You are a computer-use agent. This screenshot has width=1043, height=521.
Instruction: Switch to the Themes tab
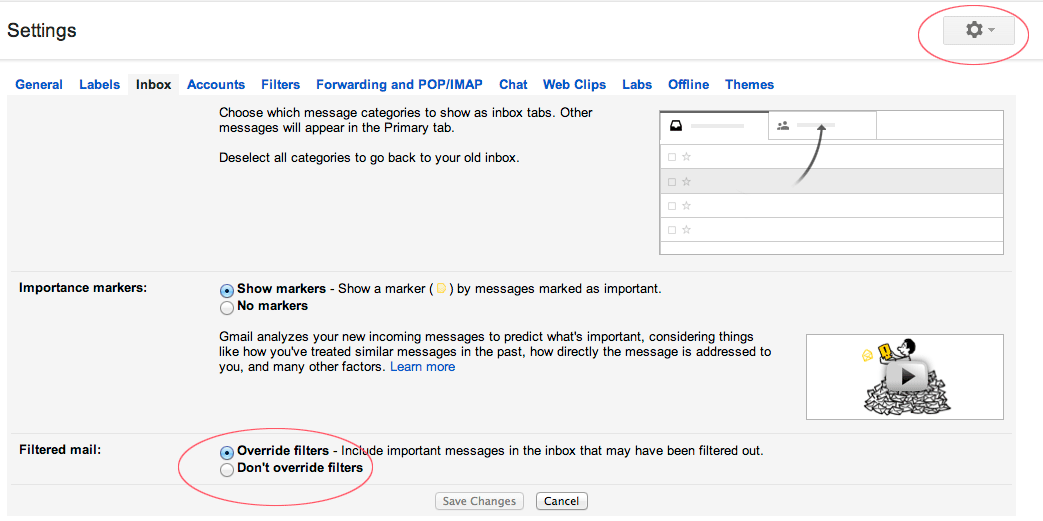tap(750, 85)
